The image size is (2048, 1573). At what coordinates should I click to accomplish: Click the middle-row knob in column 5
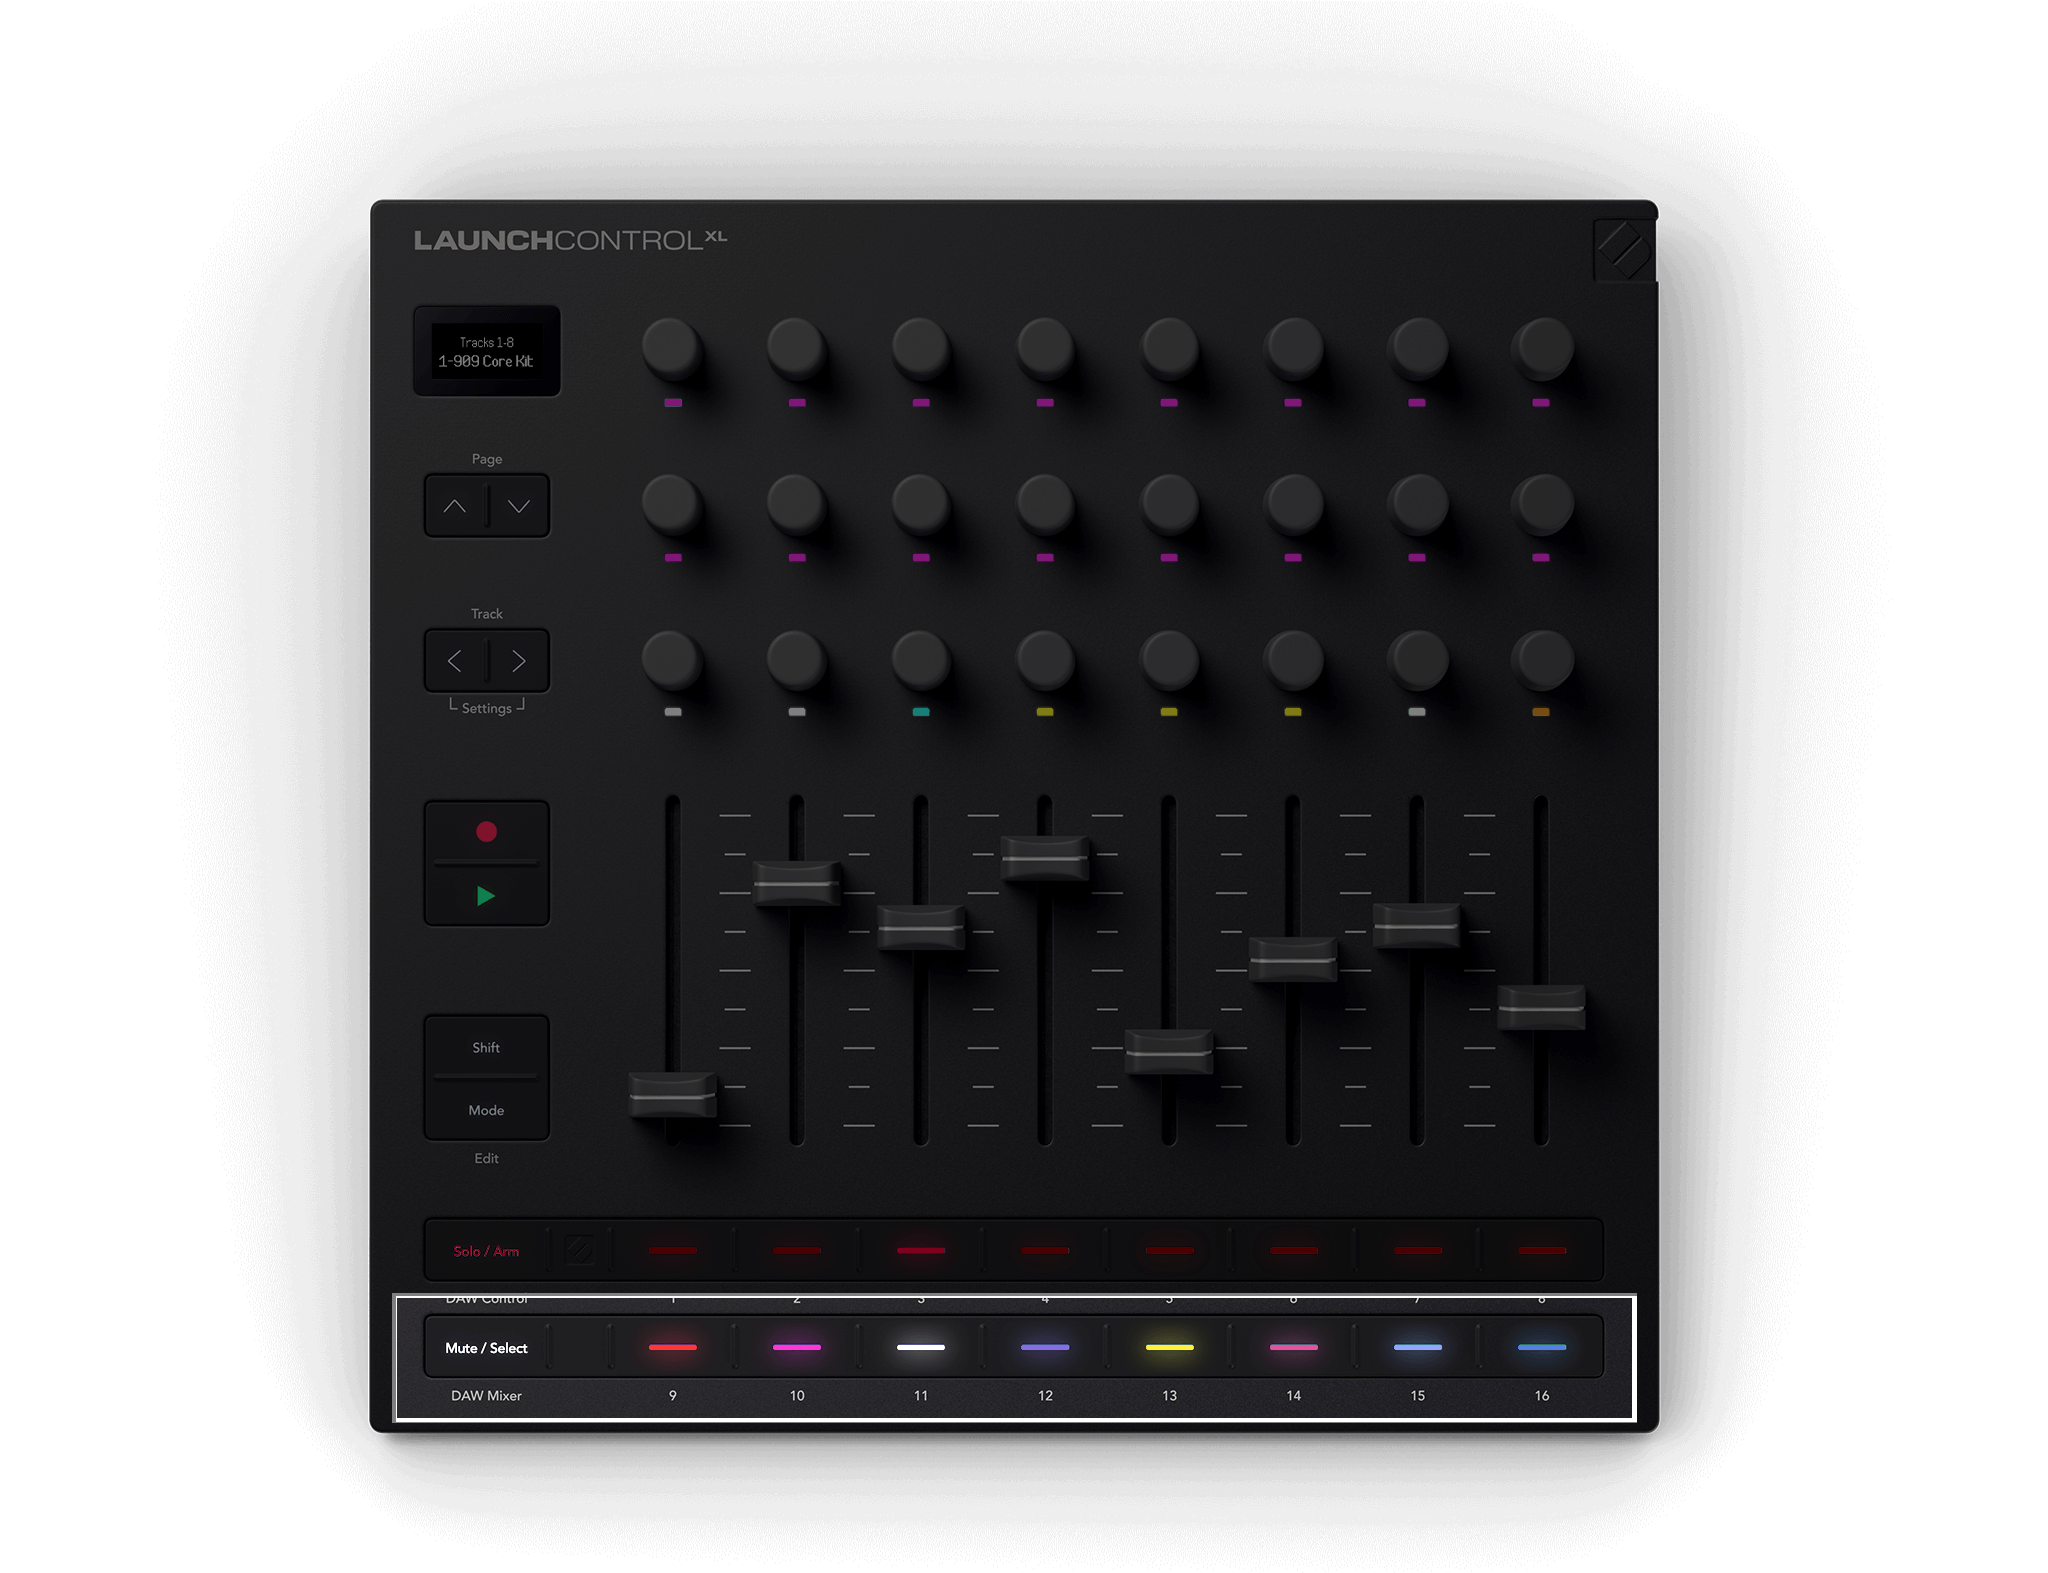[1169, 503]
